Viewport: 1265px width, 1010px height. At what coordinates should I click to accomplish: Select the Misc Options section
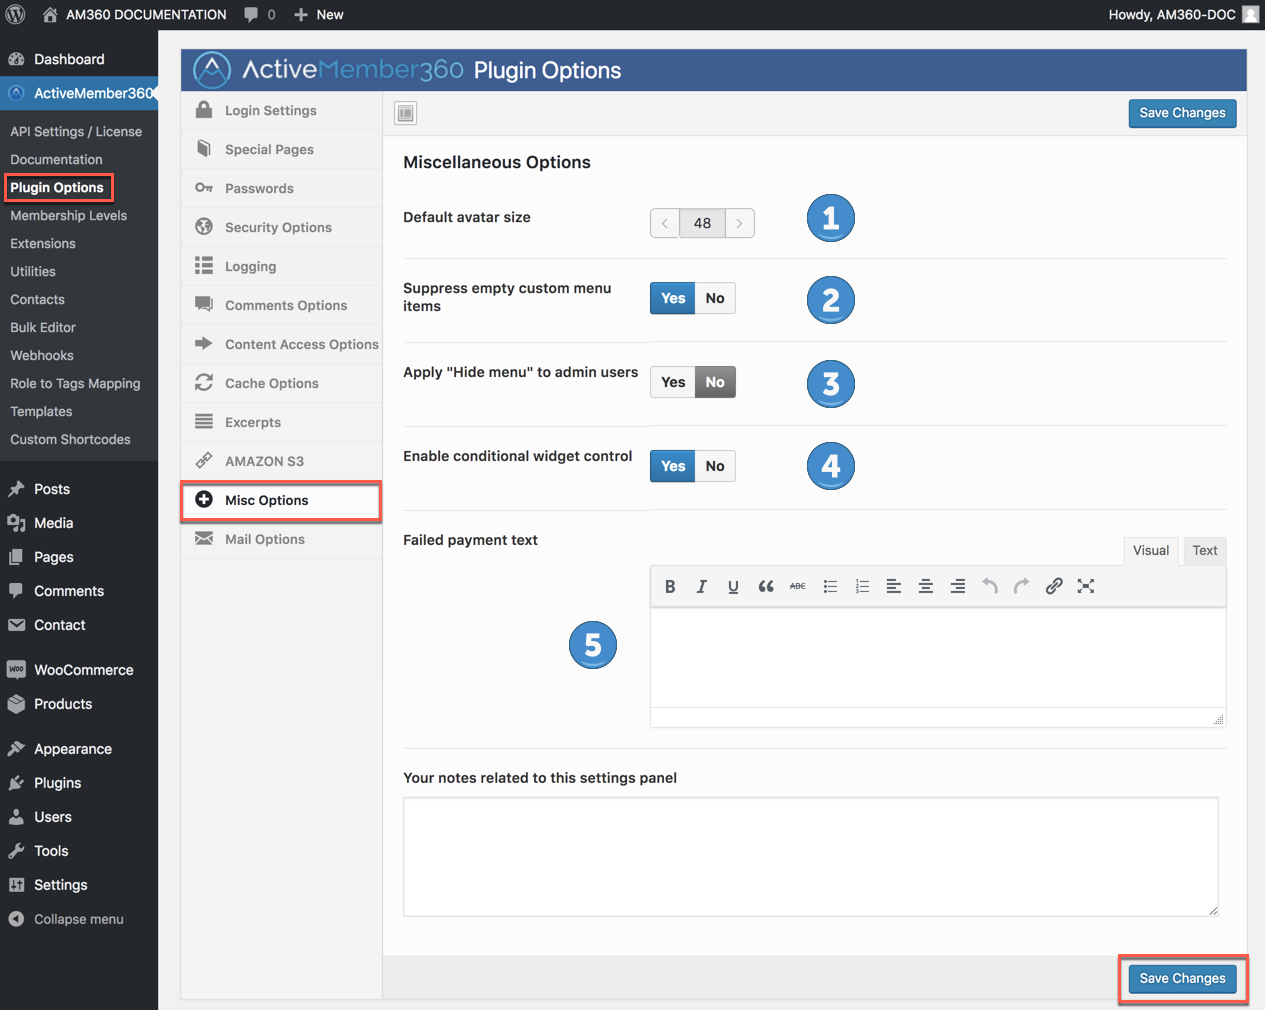(x=282, y=500)
